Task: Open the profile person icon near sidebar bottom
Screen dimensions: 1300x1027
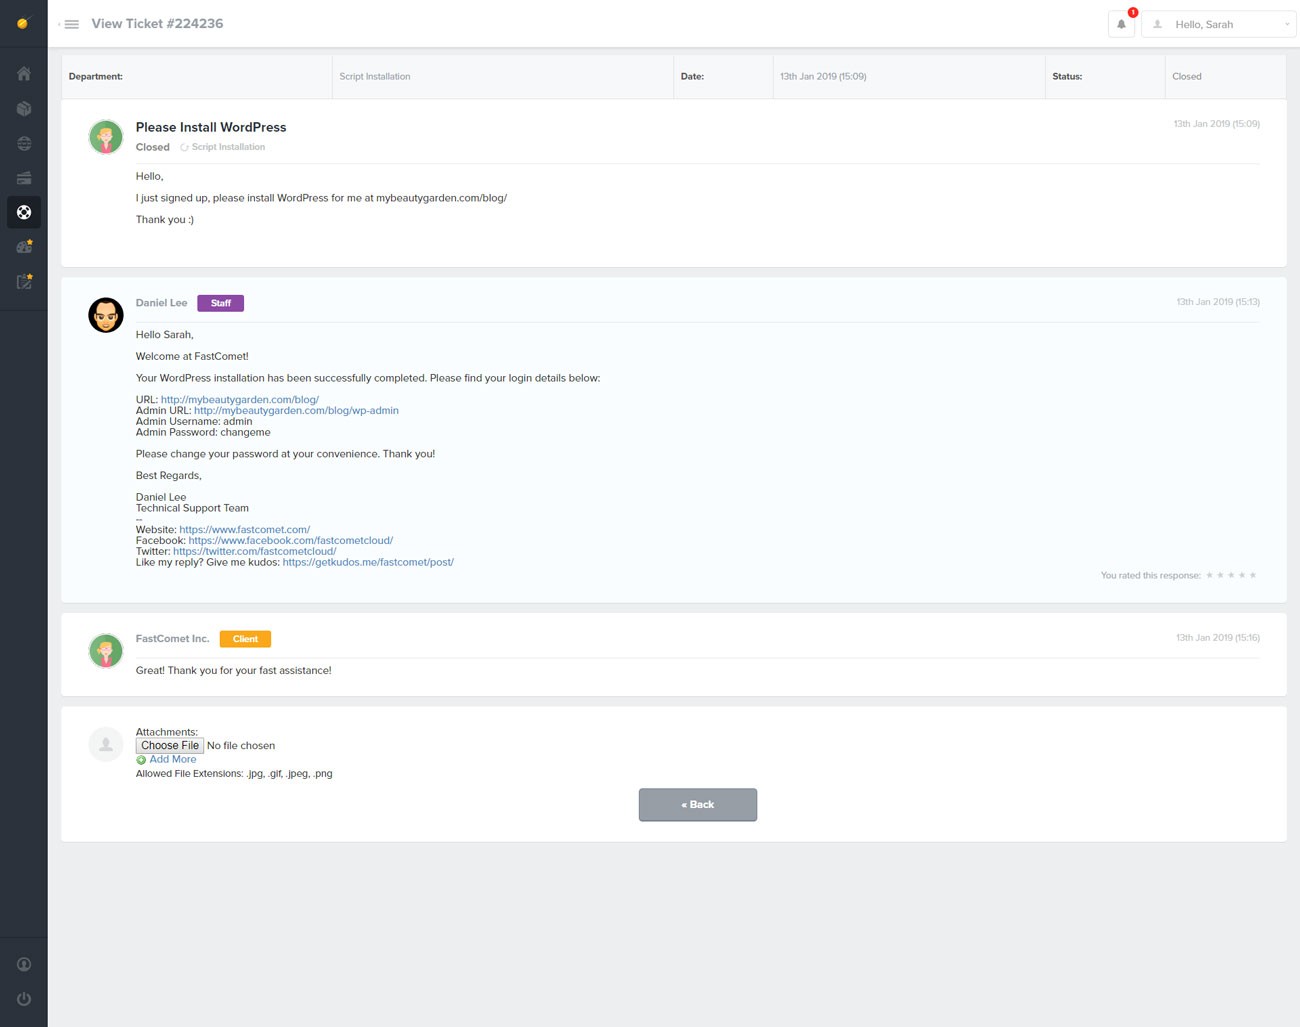Action: [x=23, y=964]
